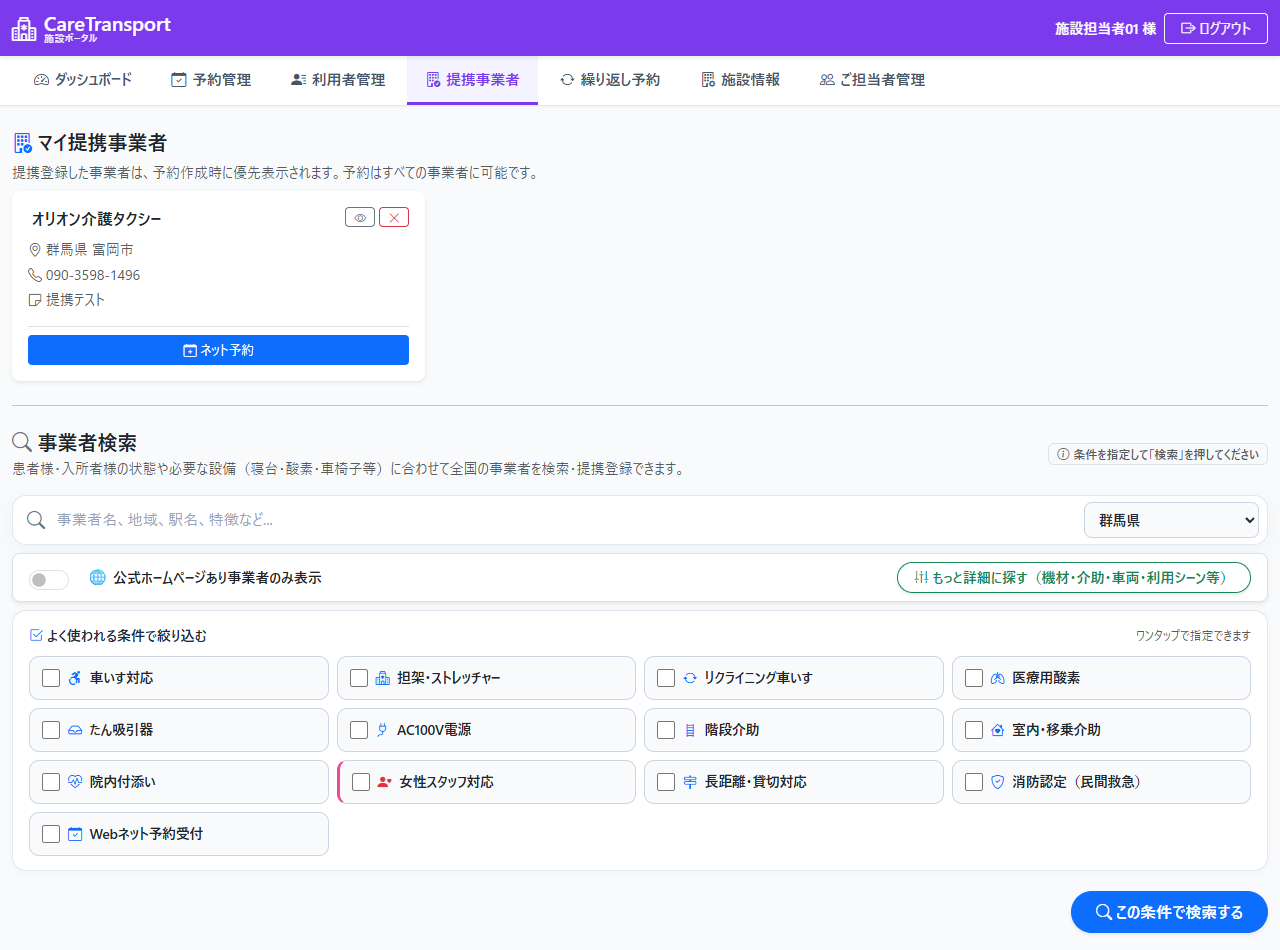Viewport: 1280px width, 950px height.
Task: Click the suction device icon for たん吸引器
Action: click(75, 730)
